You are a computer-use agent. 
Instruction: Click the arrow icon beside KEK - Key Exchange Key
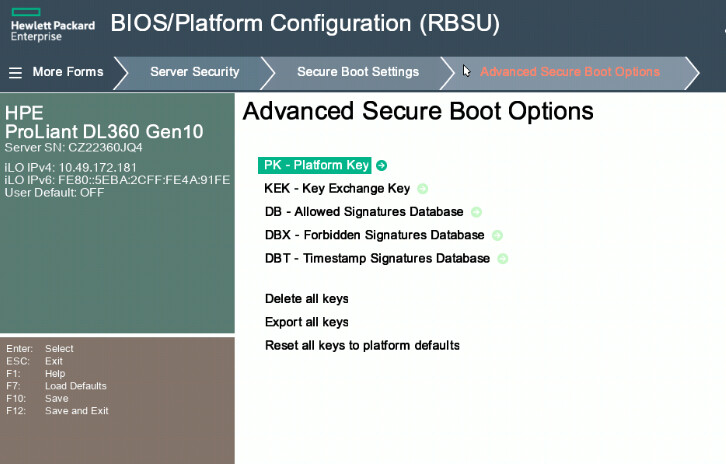pos(423,188)
